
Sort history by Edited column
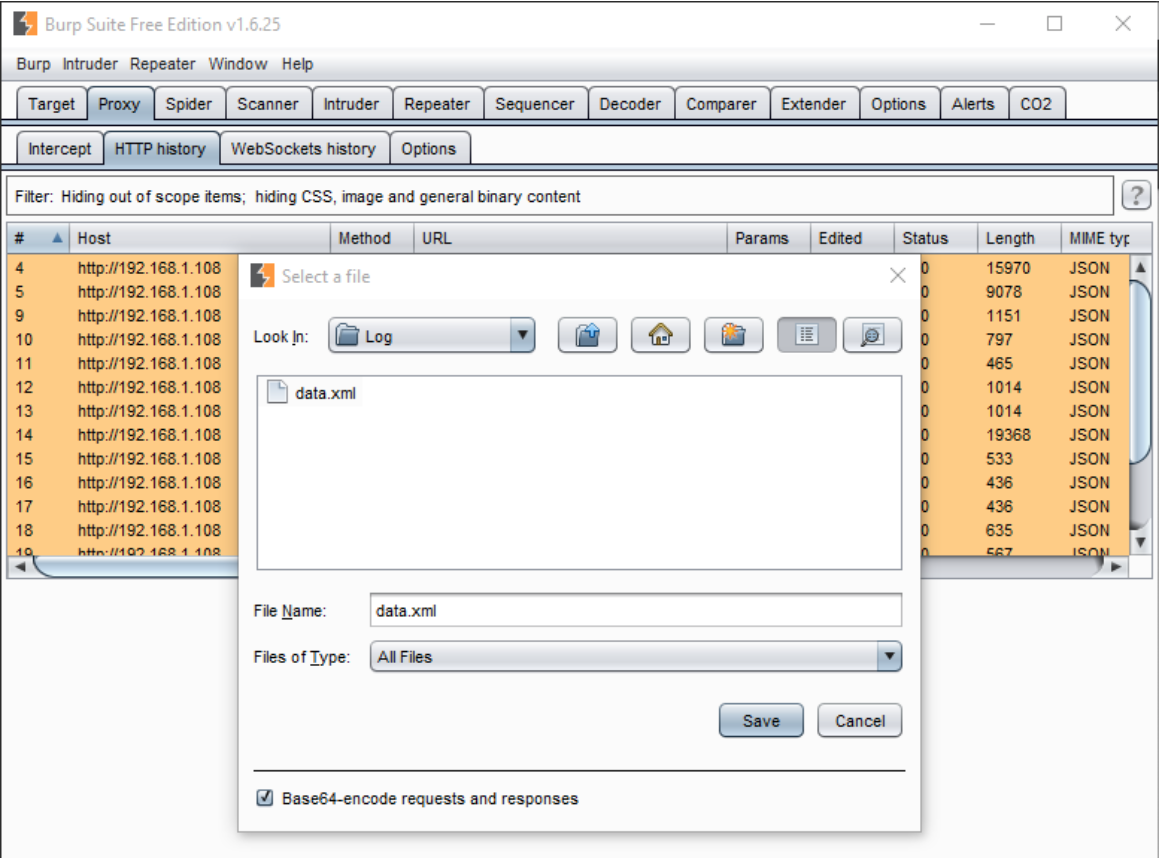852,238
